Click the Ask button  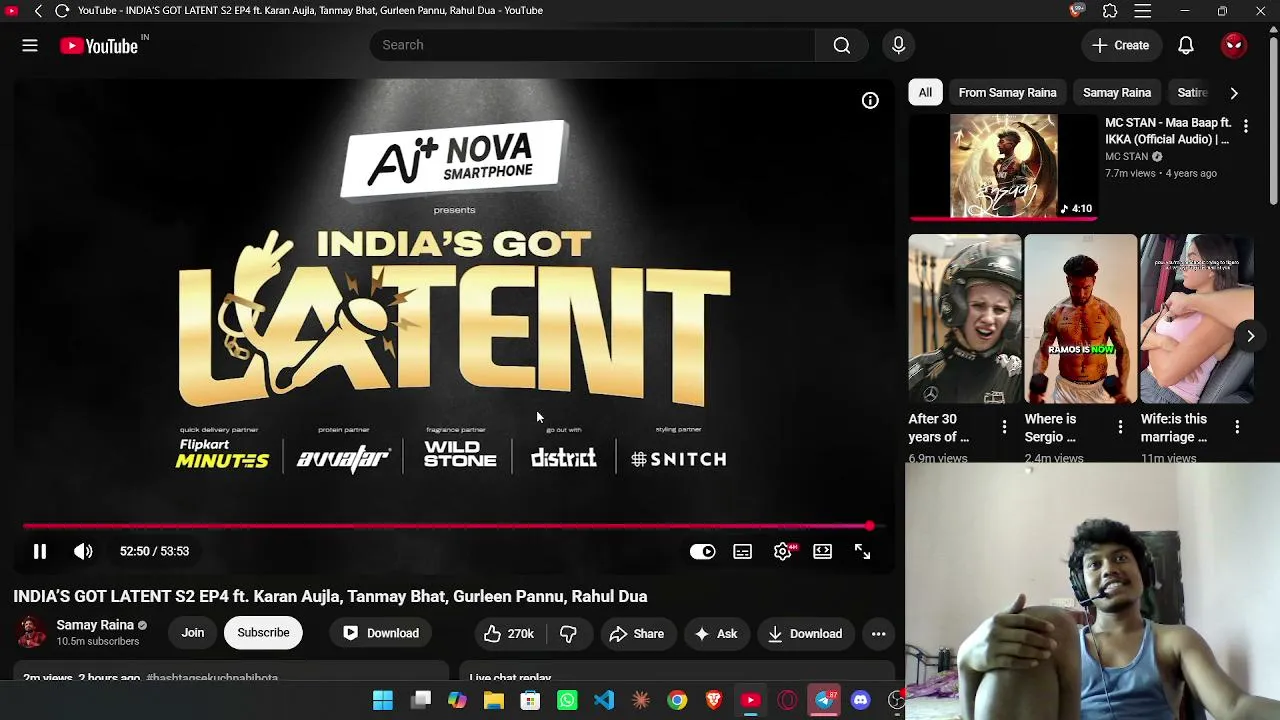716,634
